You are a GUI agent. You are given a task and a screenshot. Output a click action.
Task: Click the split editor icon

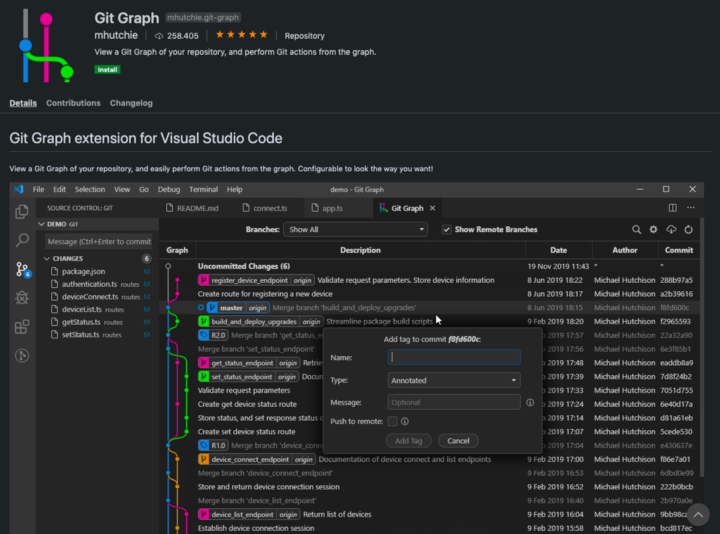(x=673, y=208)
